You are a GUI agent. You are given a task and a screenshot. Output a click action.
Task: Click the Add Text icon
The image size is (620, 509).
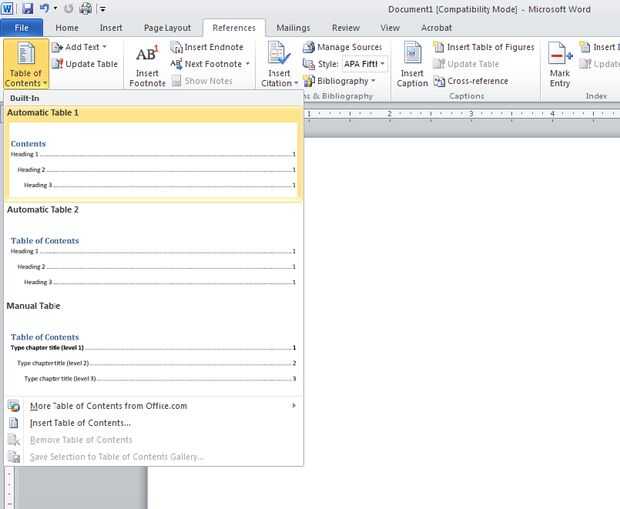(57, 47)
